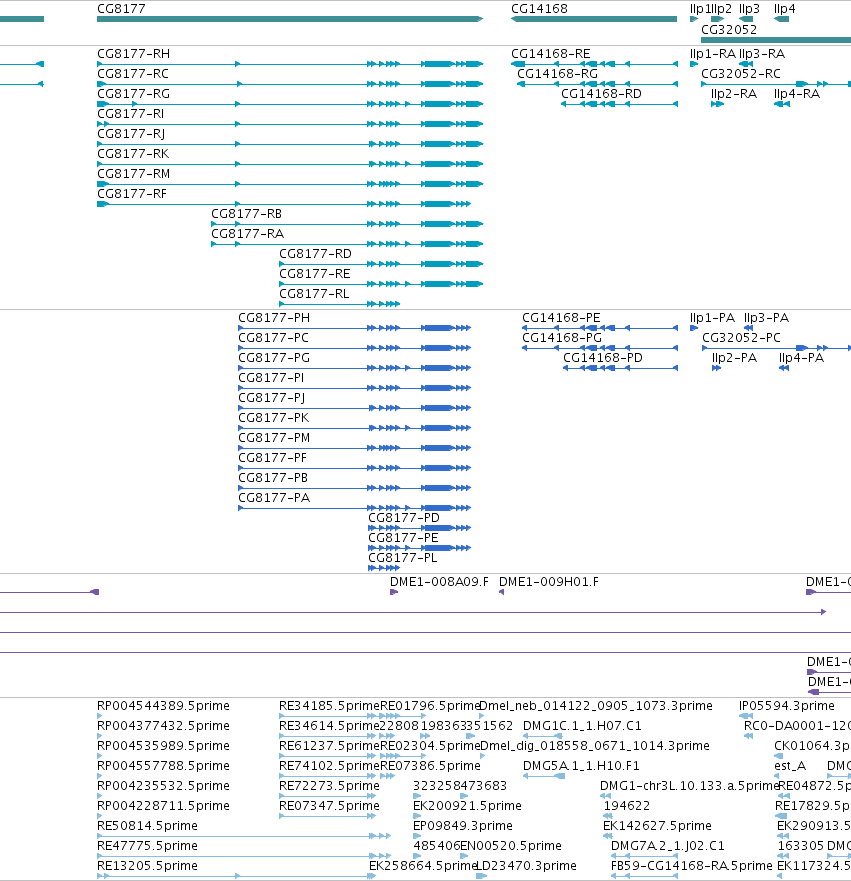Click protein CG14168-PE
This screenshot has width=851, height=881.
[562, 318]
